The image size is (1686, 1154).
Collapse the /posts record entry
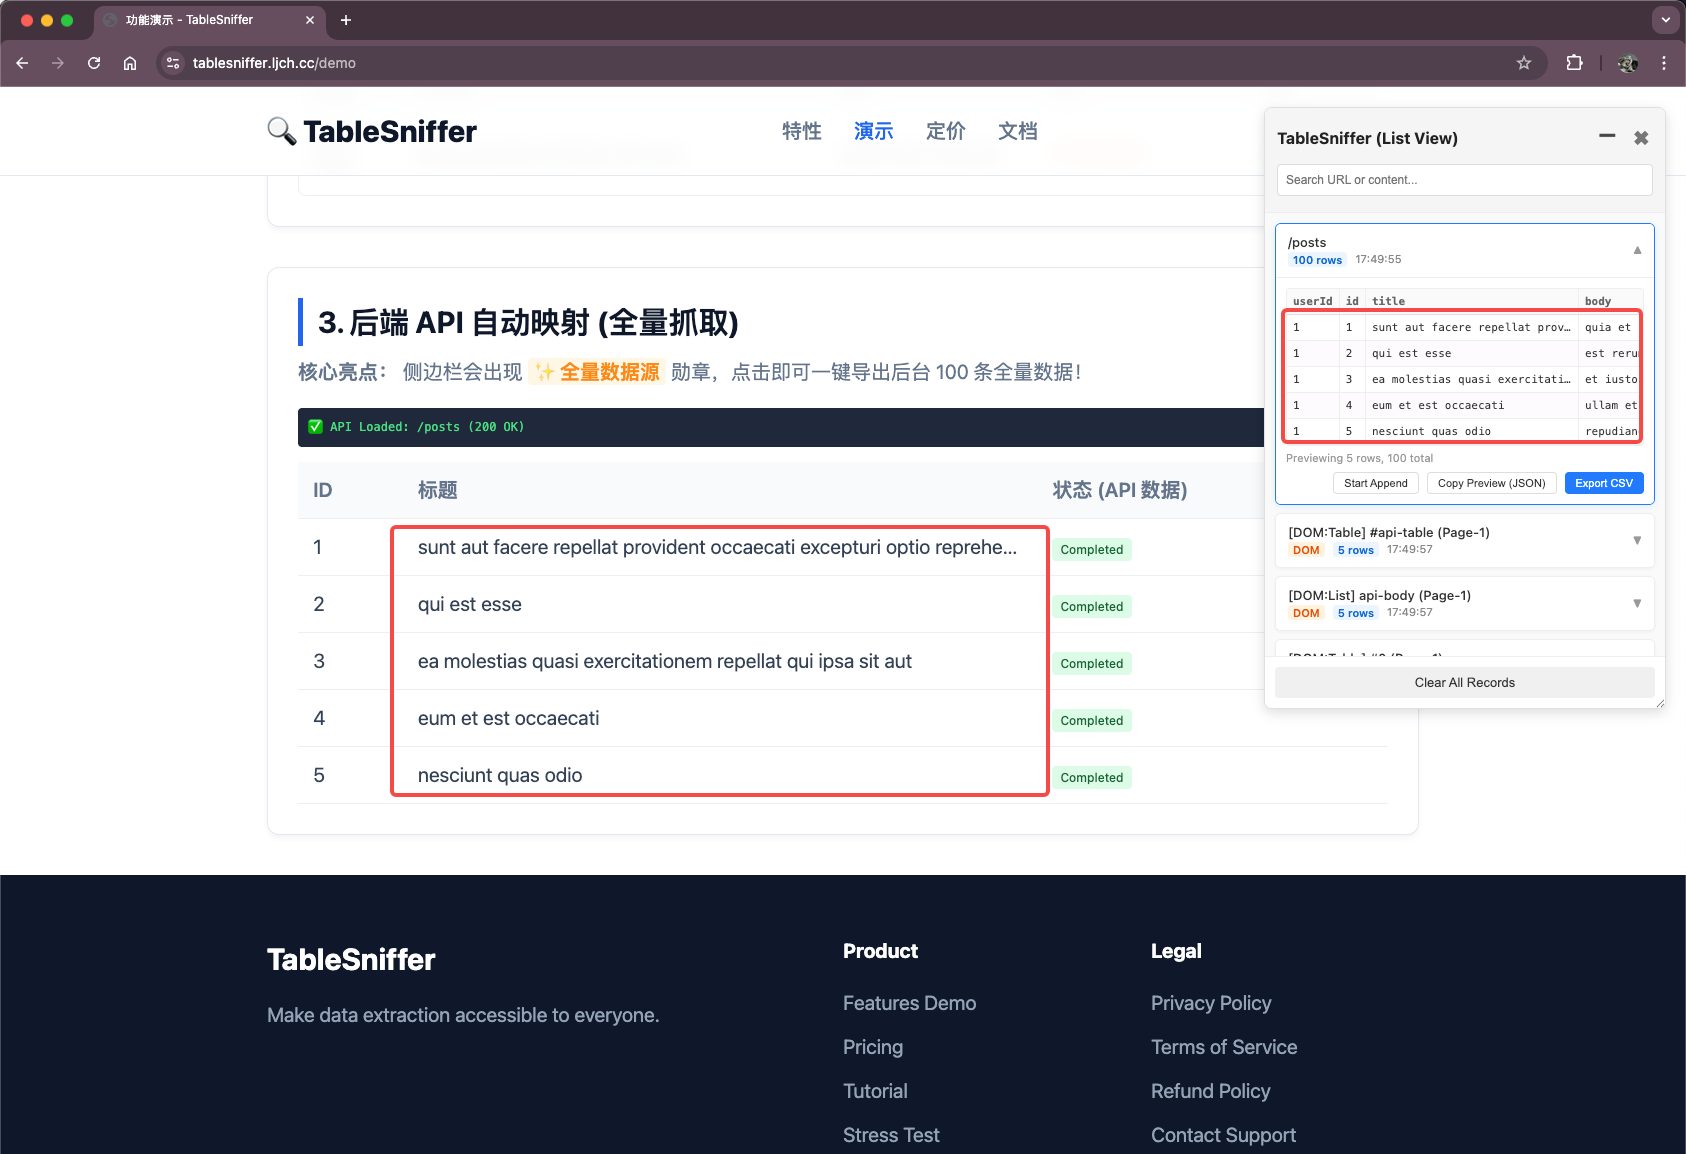pyautogui.click(x=1637, y=250)
